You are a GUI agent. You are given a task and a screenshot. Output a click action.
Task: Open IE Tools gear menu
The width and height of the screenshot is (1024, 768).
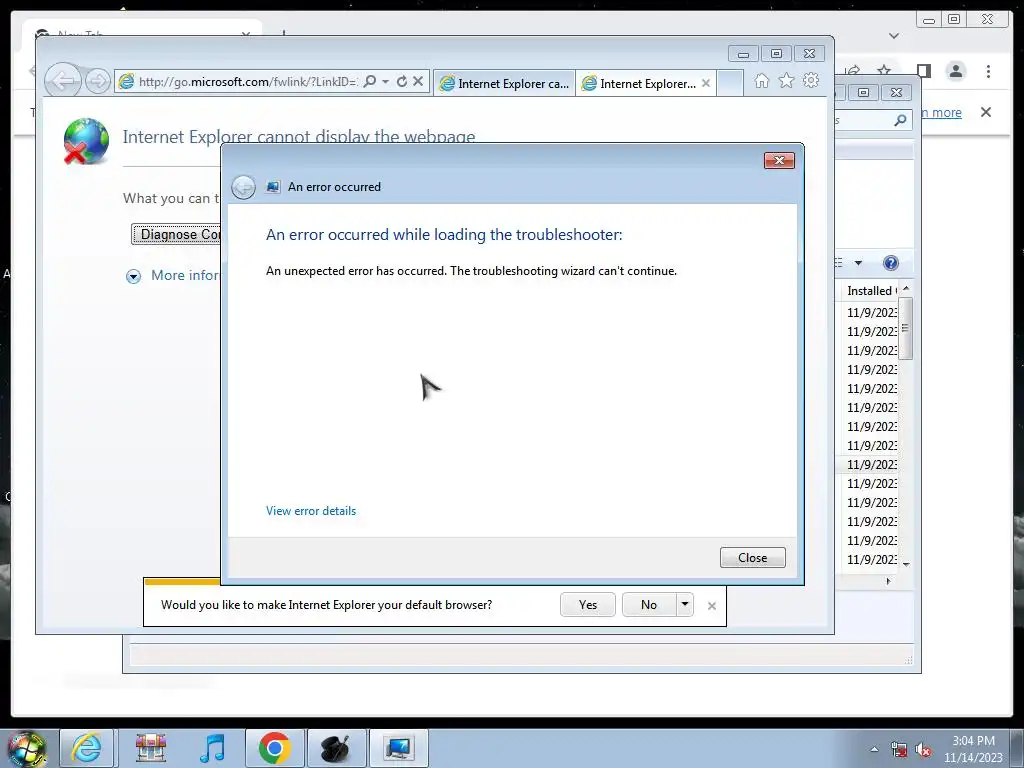point(811,80)
